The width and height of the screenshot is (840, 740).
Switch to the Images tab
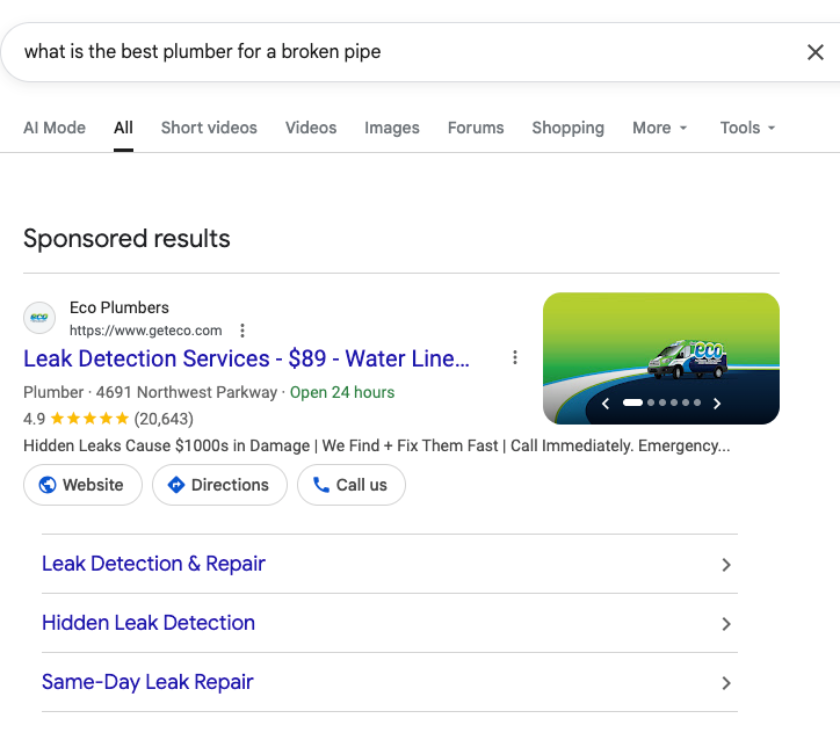coord(392,128)
